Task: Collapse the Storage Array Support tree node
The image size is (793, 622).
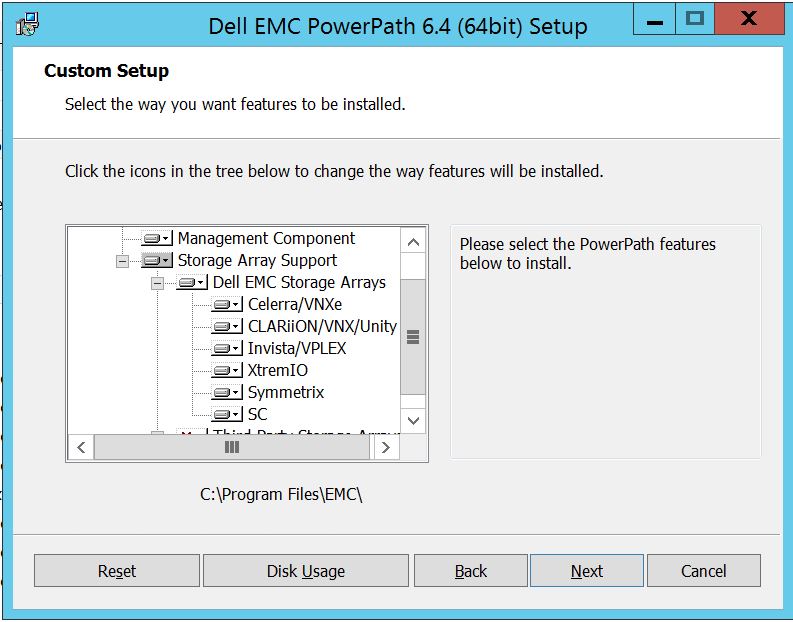Action: tap(122, 261)
